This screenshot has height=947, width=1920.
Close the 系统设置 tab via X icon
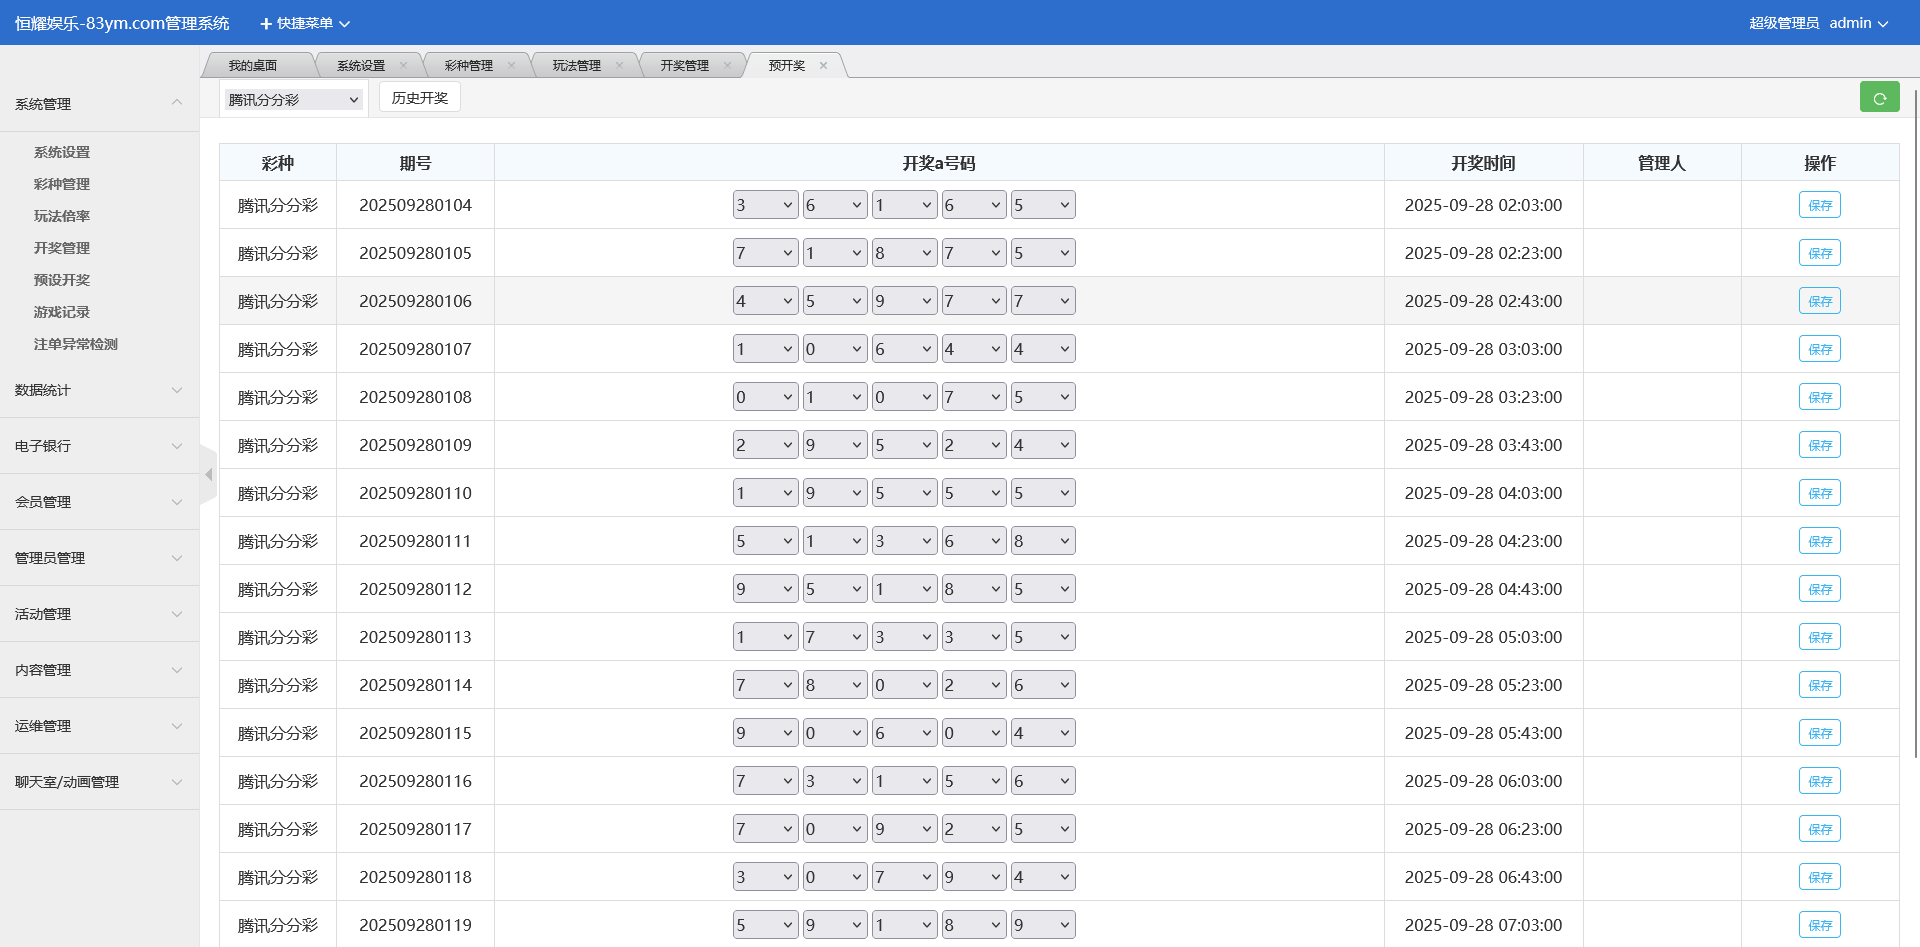pyautogui.click(x=403, y=66)
